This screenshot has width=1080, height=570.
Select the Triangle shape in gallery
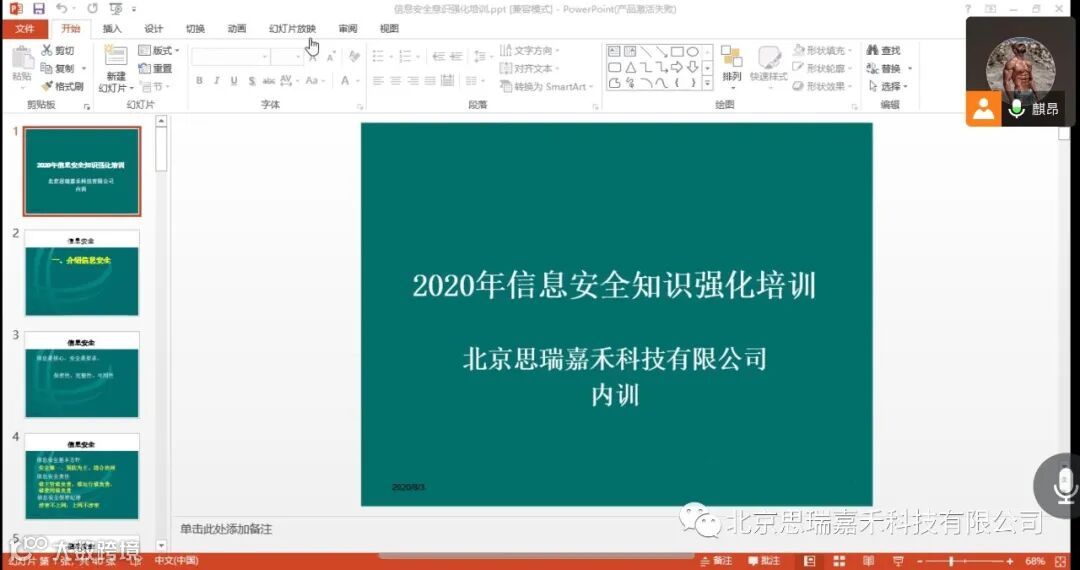630,67
